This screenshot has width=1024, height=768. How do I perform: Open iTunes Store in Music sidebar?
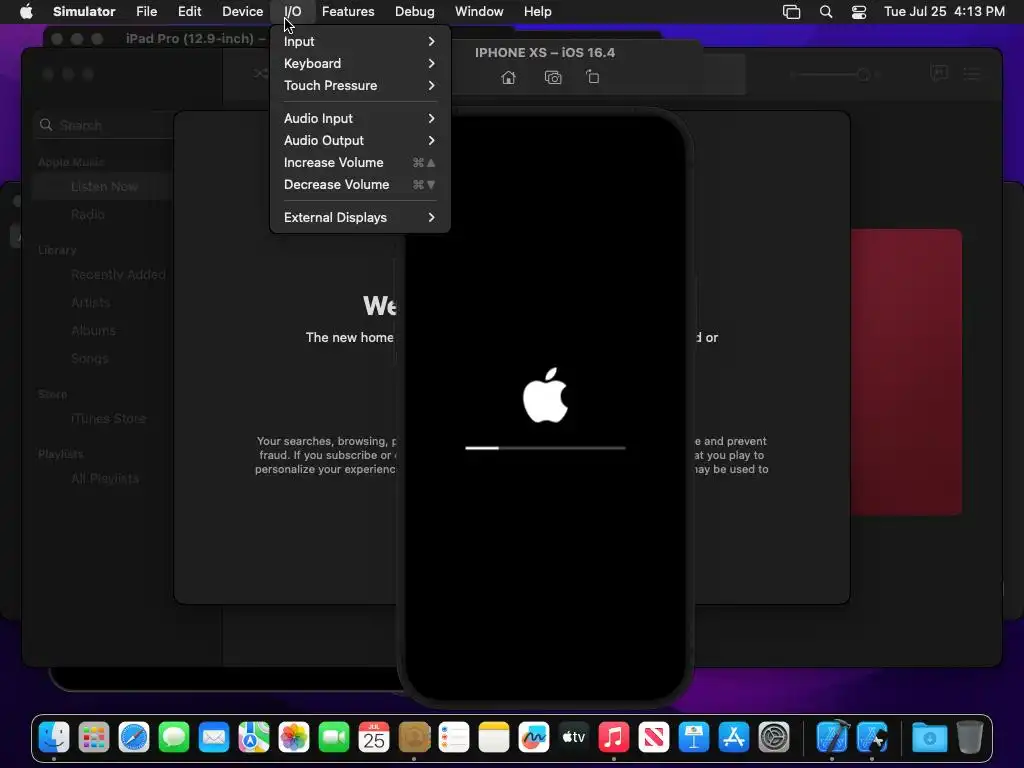coord(108,419)
